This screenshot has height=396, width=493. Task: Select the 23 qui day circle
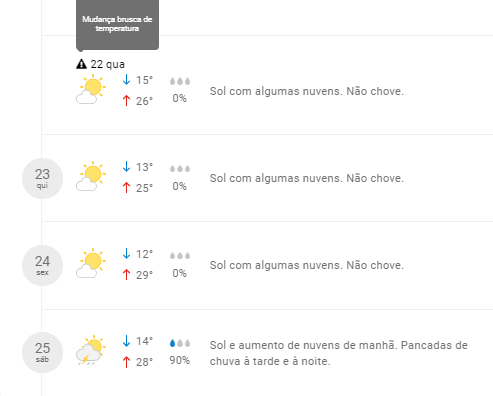click(x=42, y=178)
